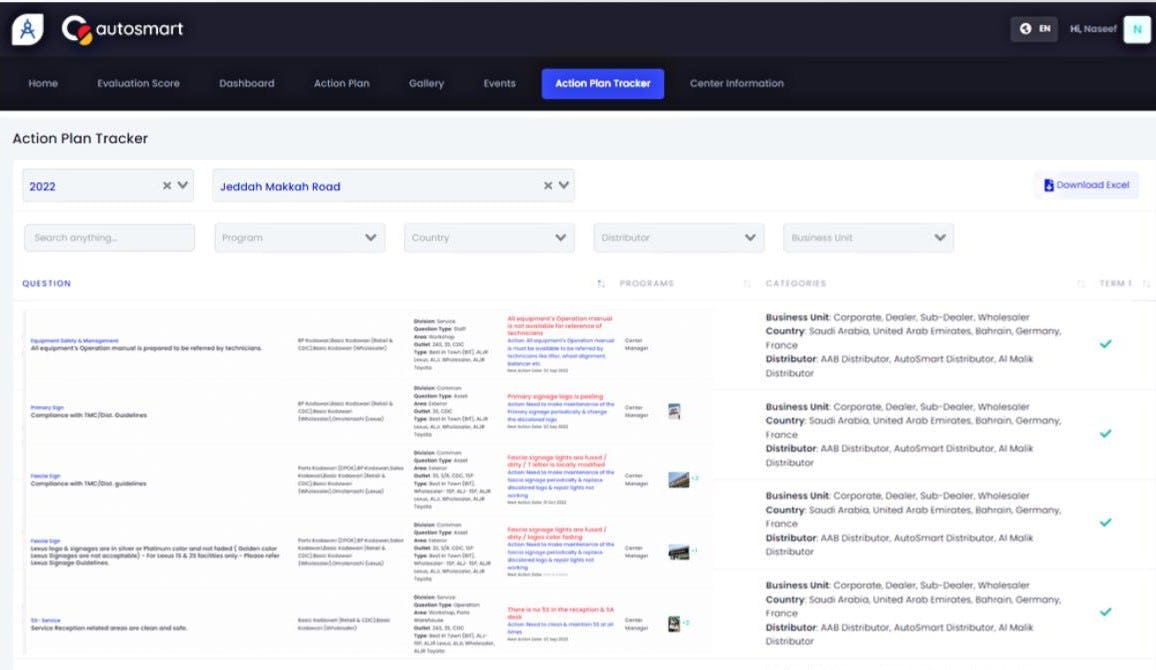Click the autosmart logo
The height and width of the screenshot is (670, 1156).
[124, 29]
